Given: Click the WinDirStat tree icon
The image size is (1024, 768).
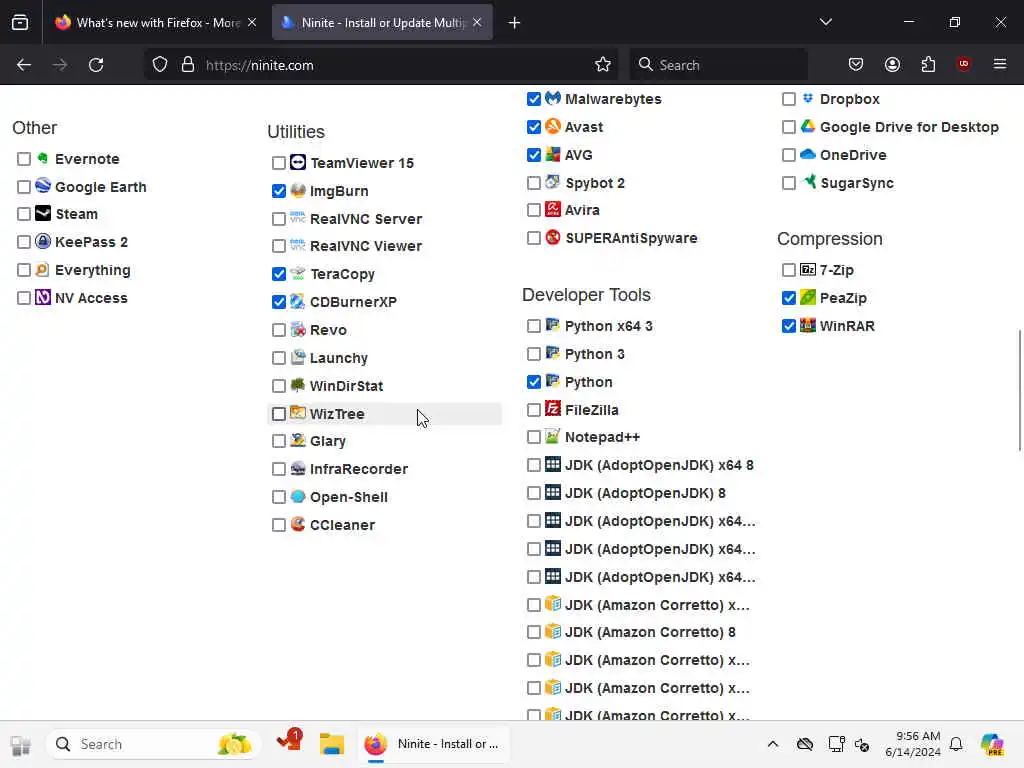Looking at the screenshot, I should pyautogui.click(x=298, y=385).
